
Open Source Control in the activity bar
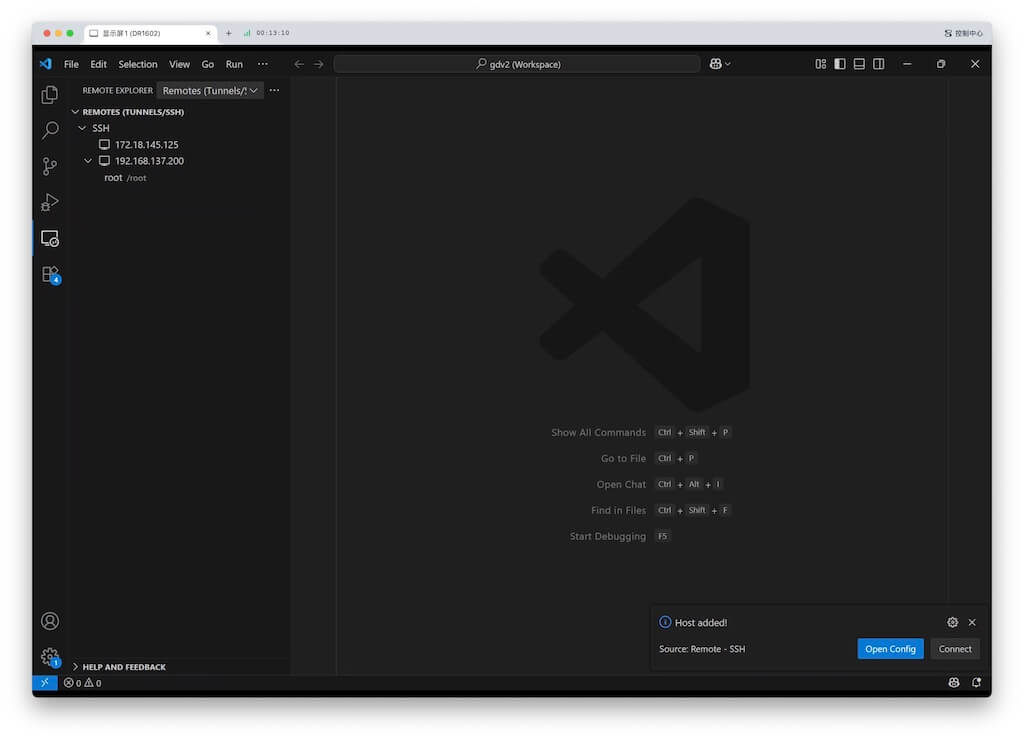pyautogui.click(x=49, y=166)
